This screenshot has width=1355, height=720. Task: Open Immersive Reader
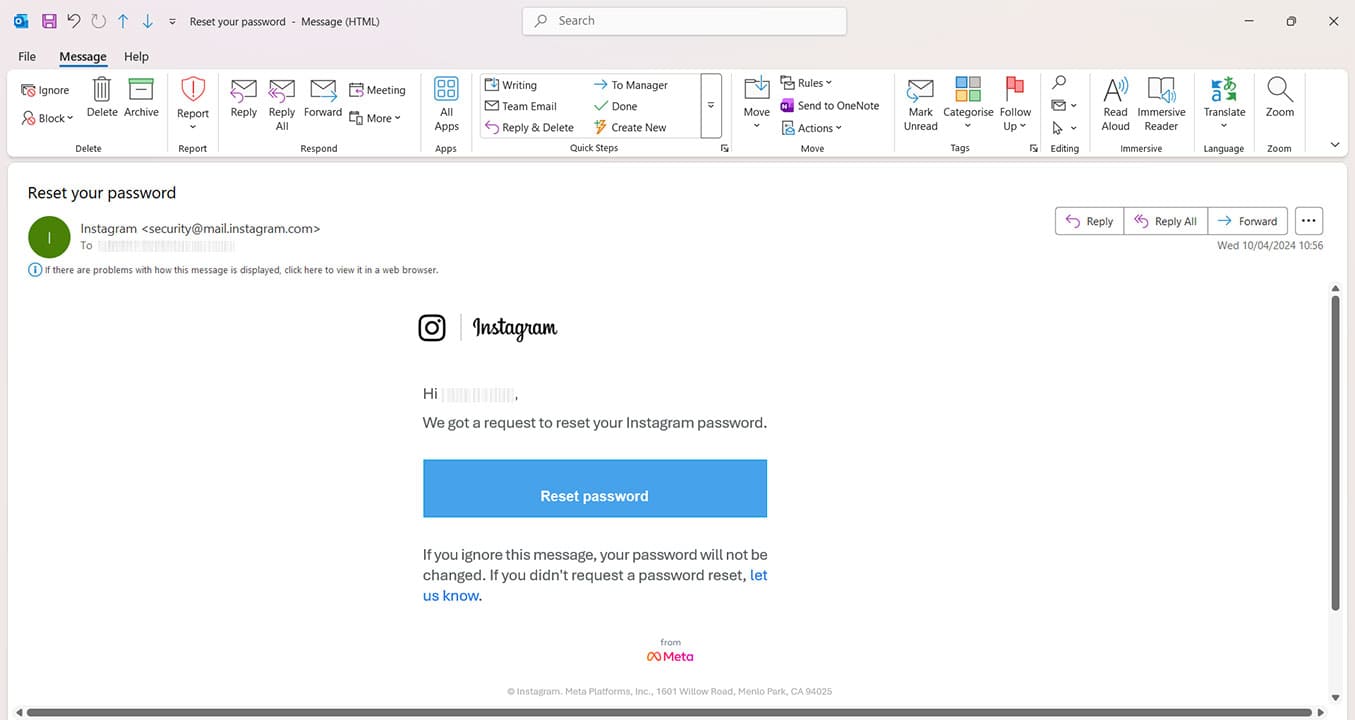(x=1161, y=104)
